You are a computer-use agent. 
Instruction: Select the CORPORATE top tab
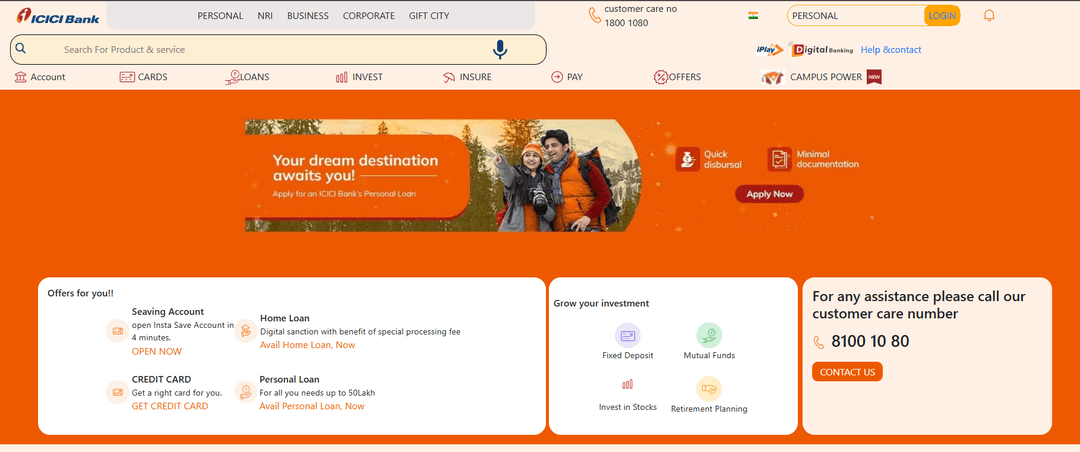(369, 15)
